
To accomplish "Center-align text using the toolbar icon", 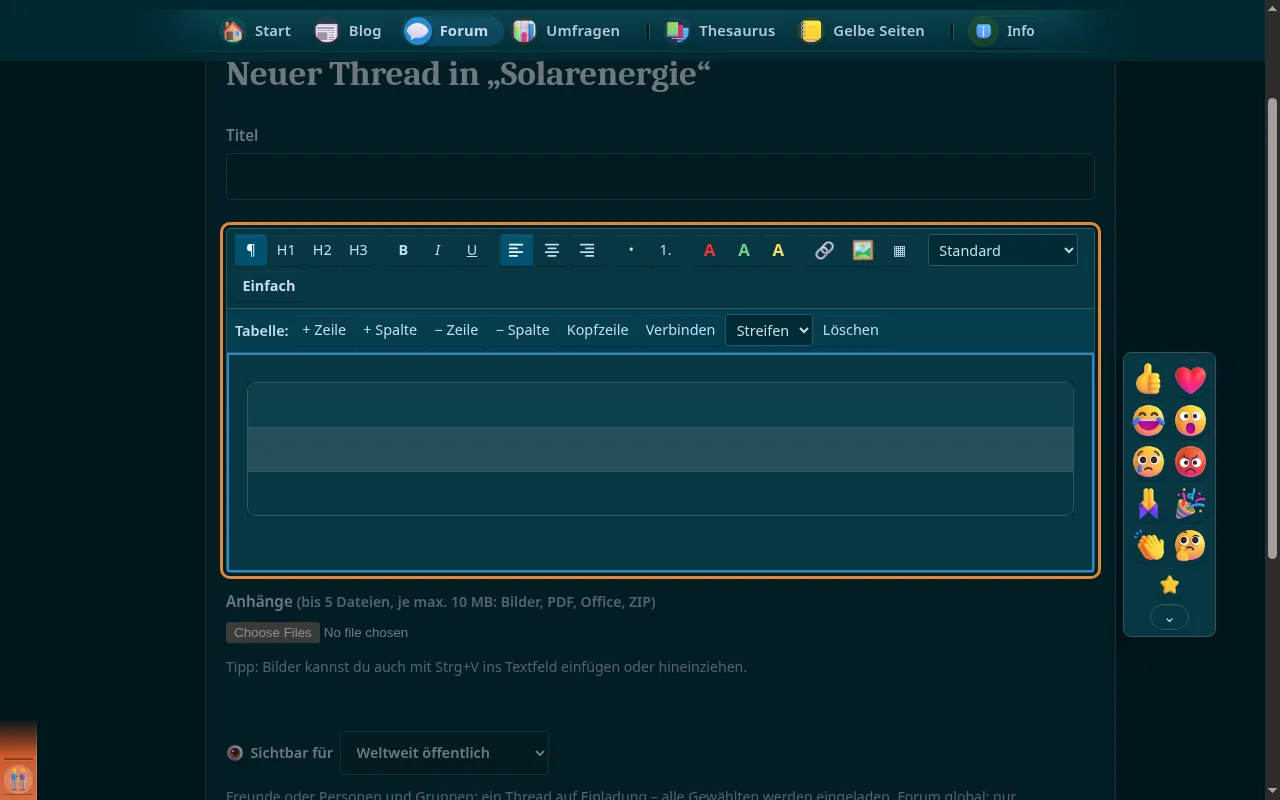I will (x=551, y=250).
